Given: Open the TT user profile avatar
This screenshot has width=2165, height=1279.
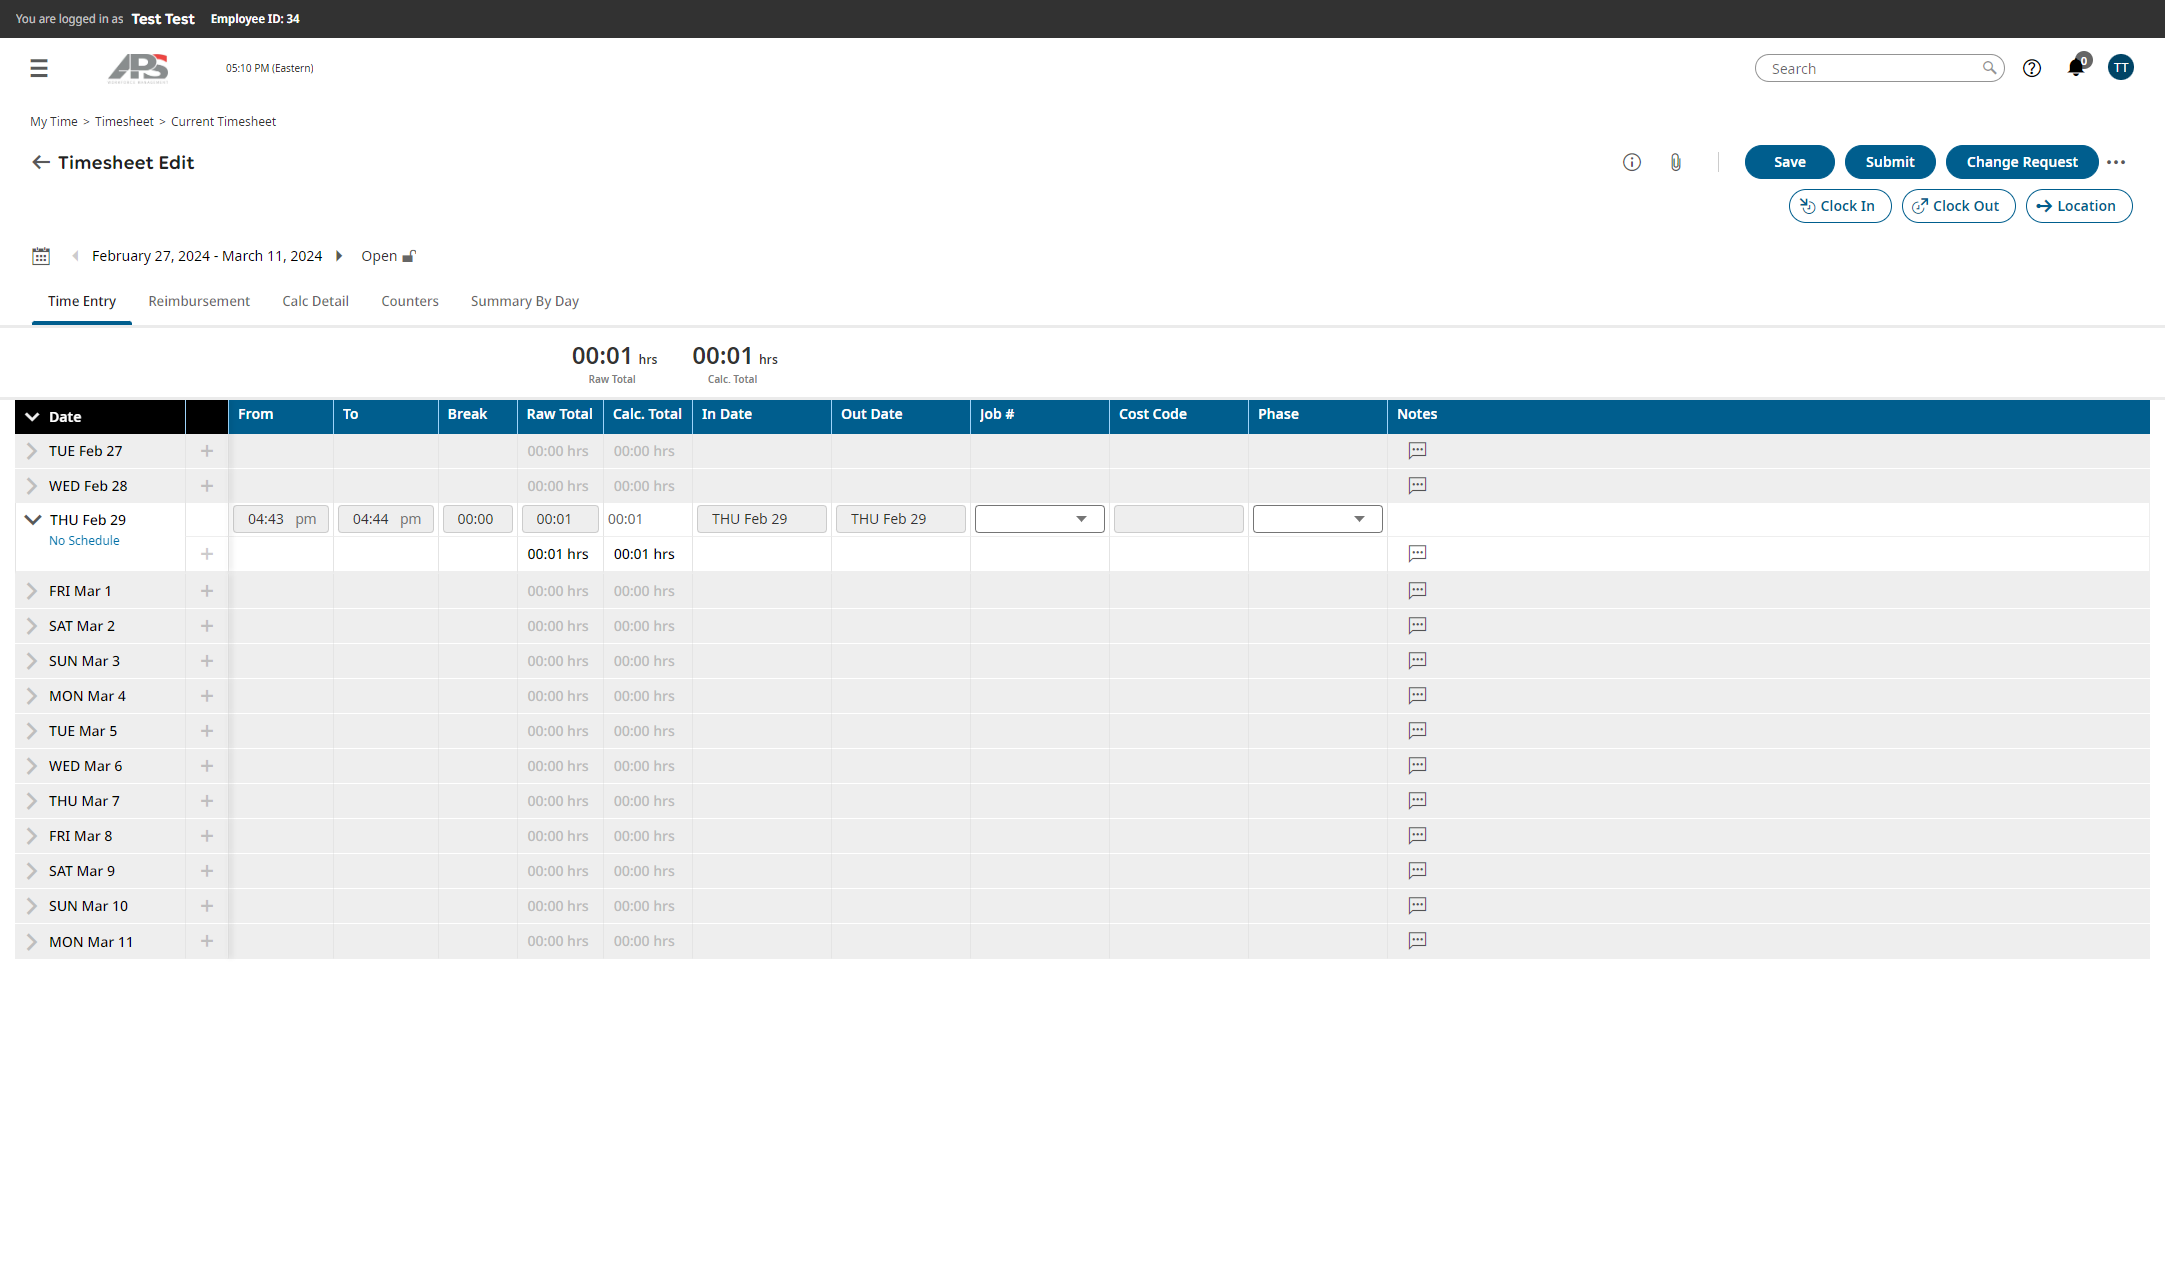Looking at the screenshot, I should point(2120,67).
